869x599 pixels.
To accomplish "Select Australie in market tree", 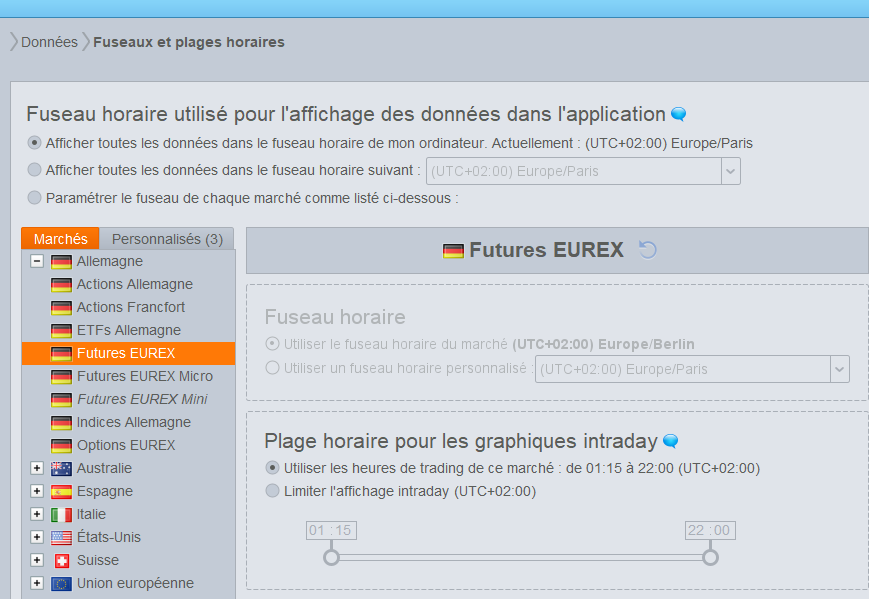I will [x=104, y=468].
